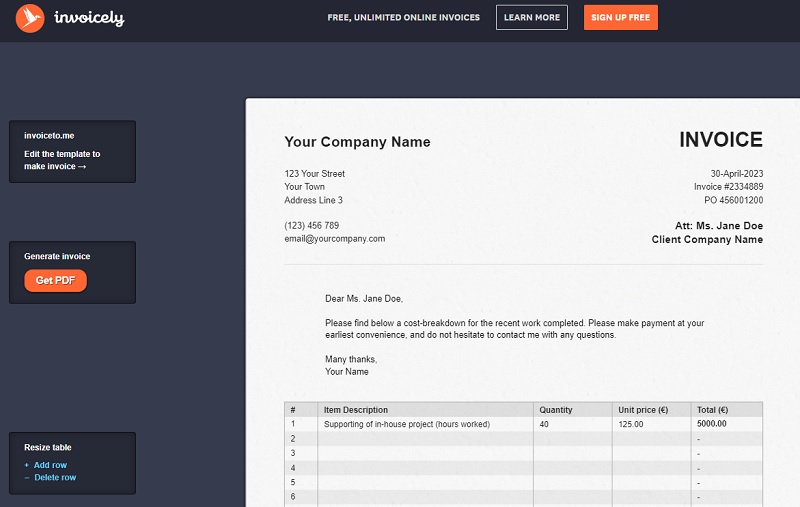
Task: Edit the Your Name signature
Action: tap(347, 372)
